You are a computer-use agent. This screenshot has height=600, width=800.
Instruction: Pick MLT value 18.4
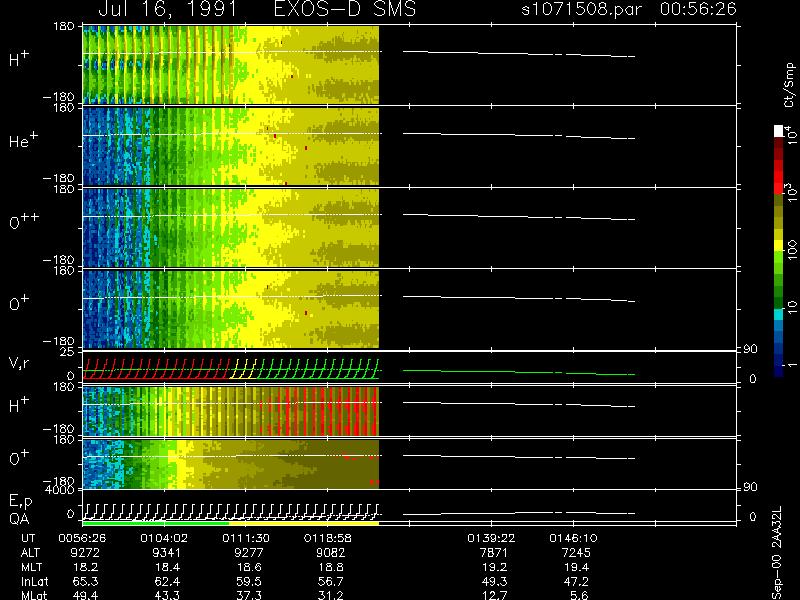pyautogui.click(x=168, y=567)
